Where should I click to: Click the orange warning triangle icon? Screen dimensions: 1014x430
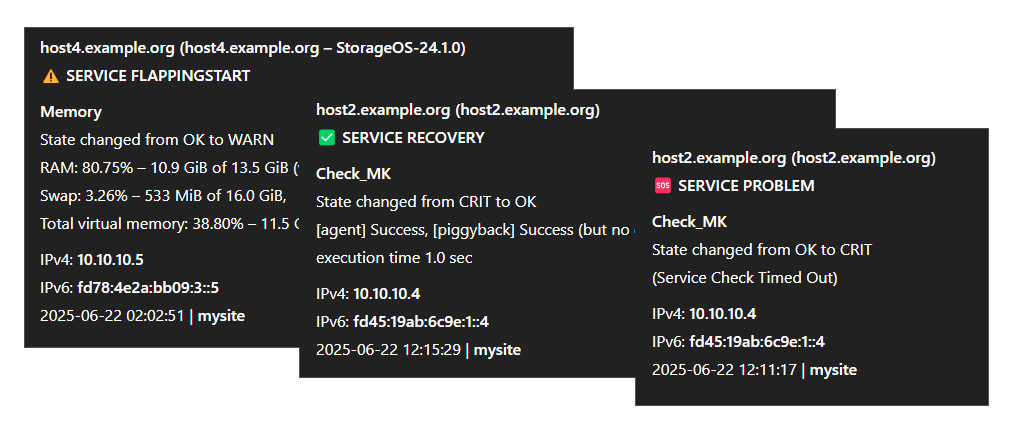(50, 76)
